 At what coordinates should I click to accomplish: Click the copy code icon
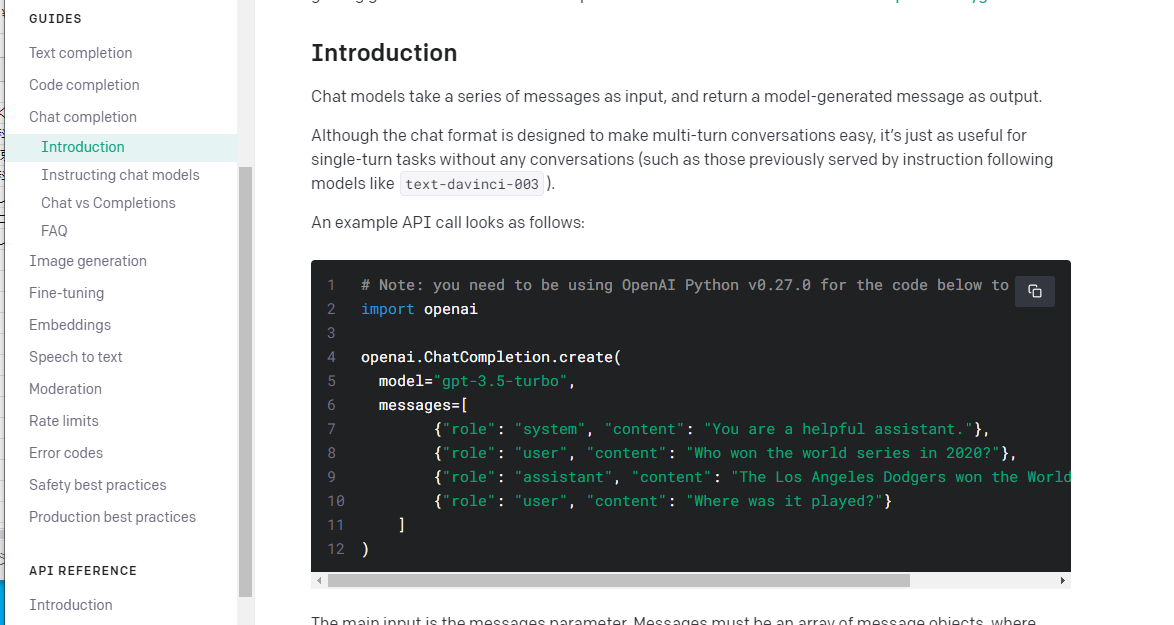(x=1034, y=291)
